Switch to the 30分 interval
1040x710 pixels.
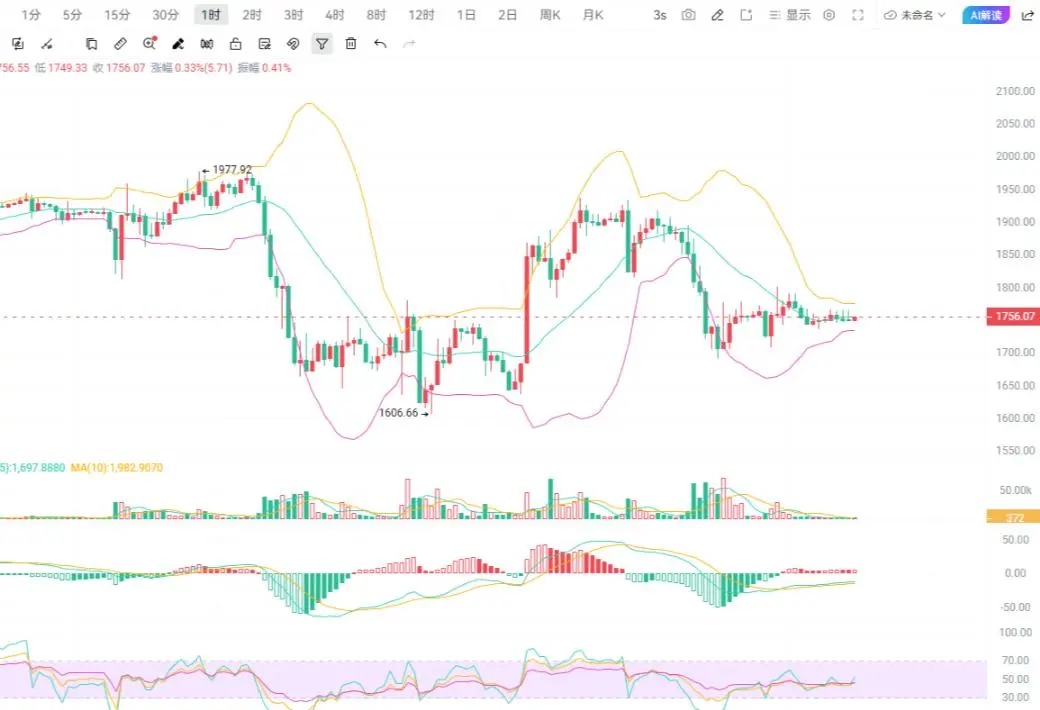tap(165, 15)
